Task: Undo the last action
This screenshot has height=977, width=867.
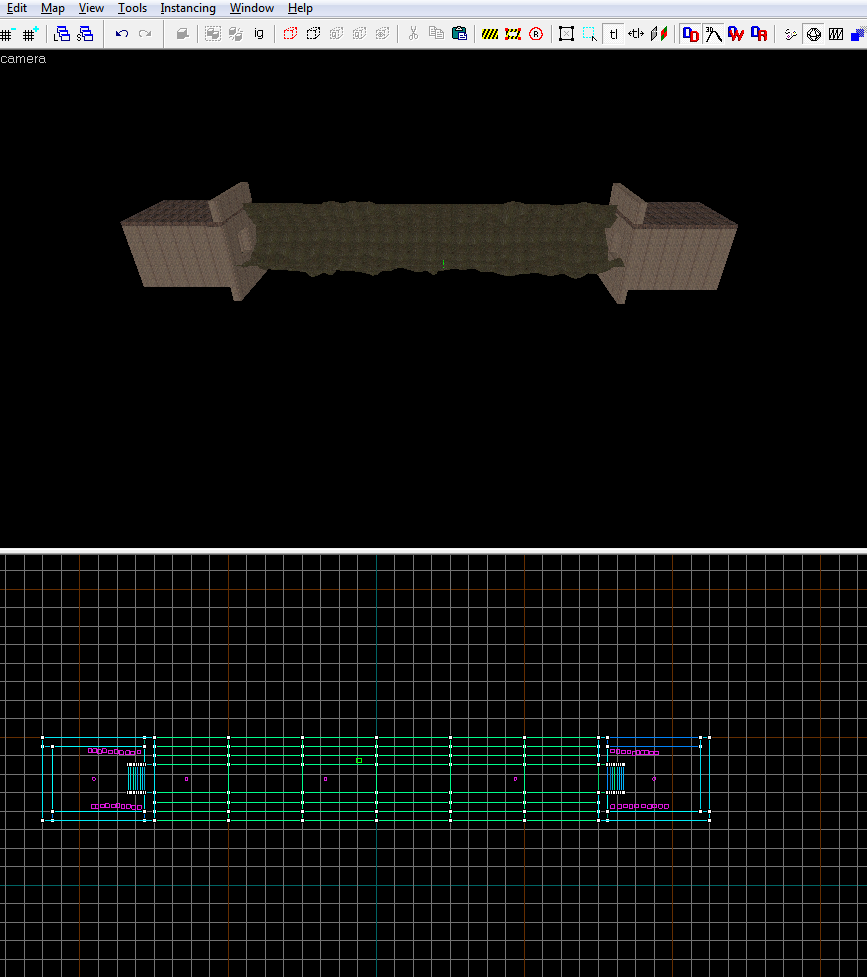Action: (122, 34)
